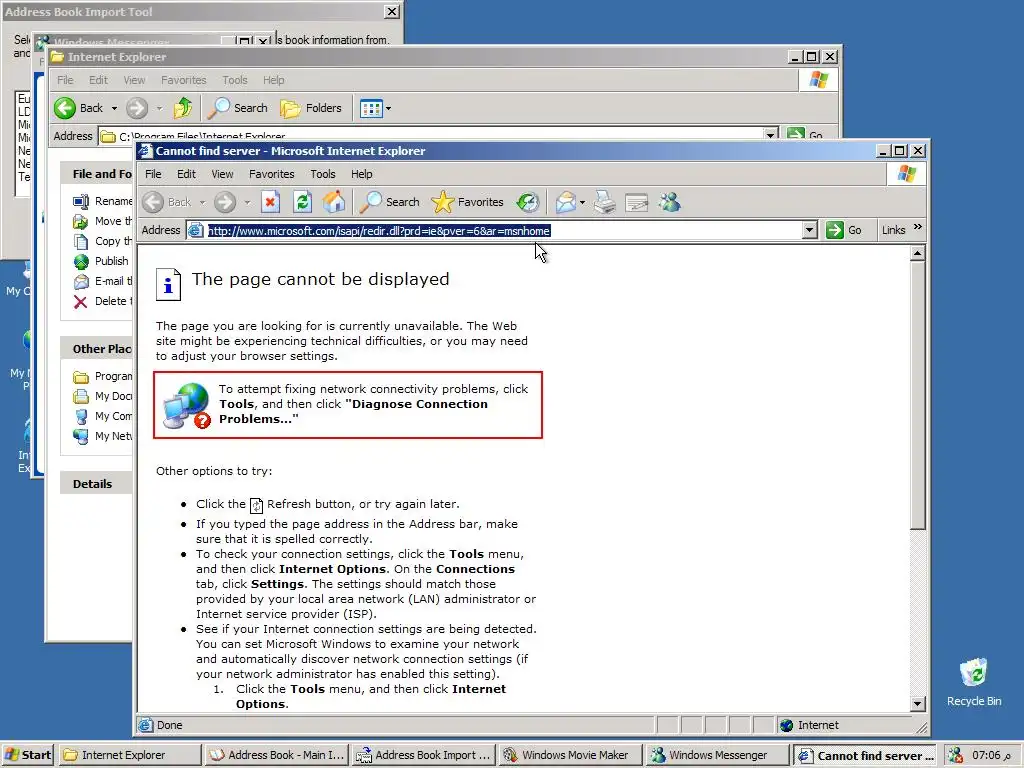
Task: Switch to Address Book - Main Identity taskbar button
Action: click(276, 755)
